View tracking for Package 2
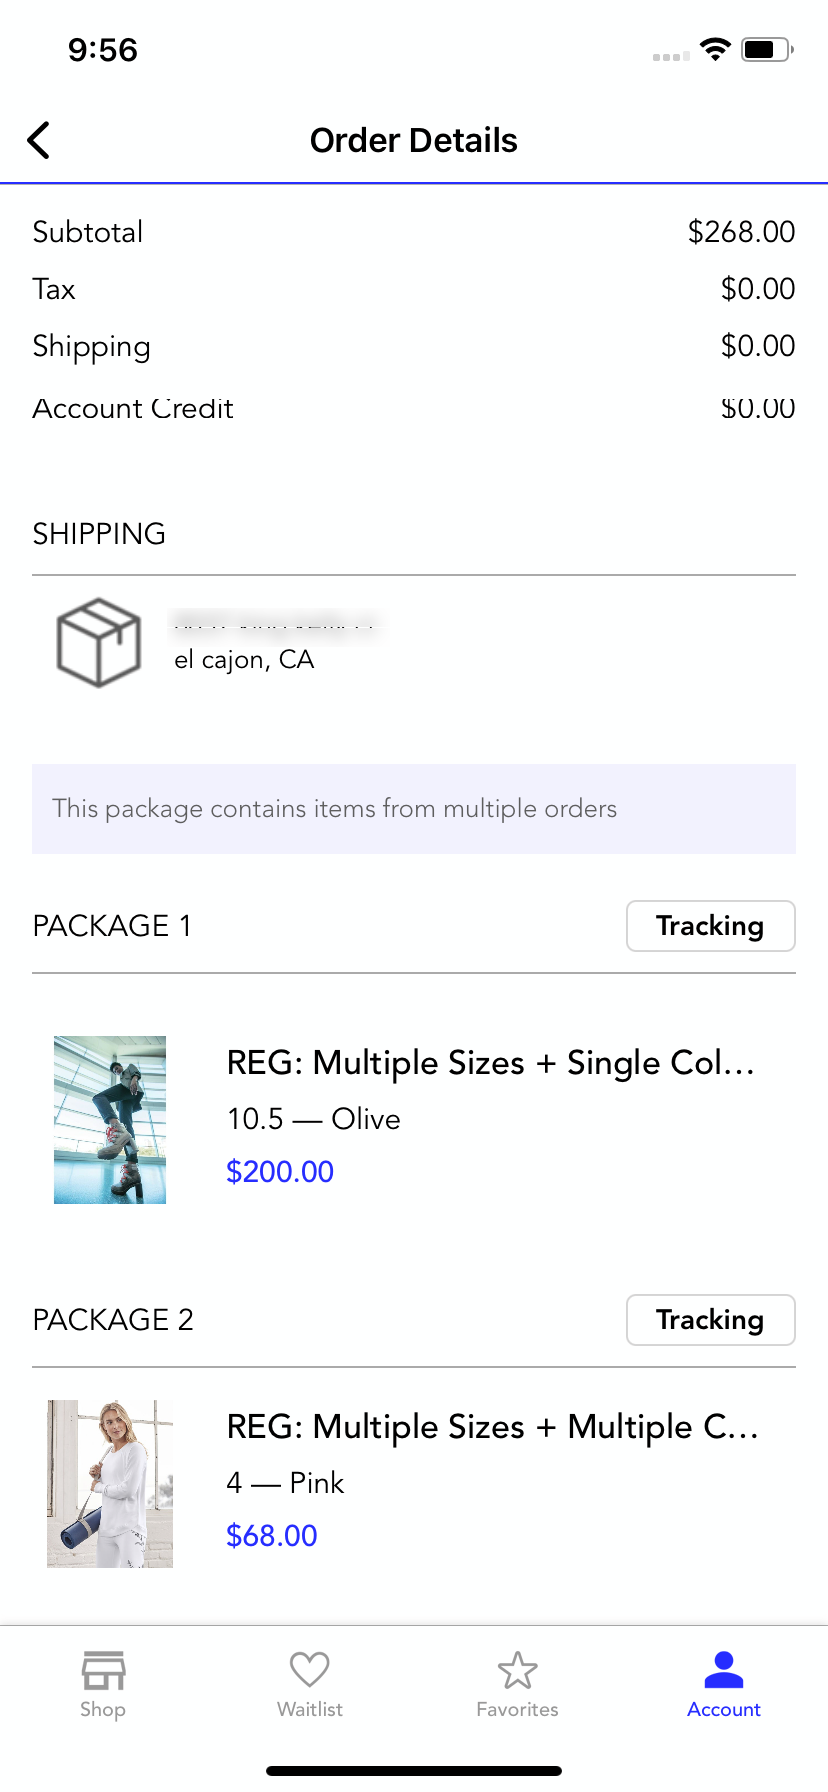The image size is (828, 1792). tap(711, 1320)
